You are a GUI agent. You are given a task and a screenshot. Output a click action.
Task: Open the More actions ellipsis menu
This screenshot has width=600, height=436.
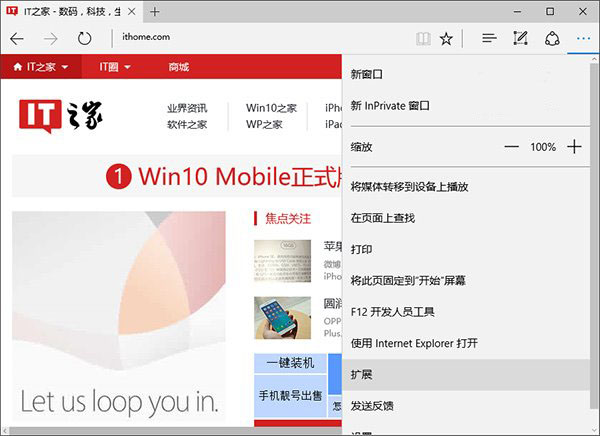tap(583, 38)
